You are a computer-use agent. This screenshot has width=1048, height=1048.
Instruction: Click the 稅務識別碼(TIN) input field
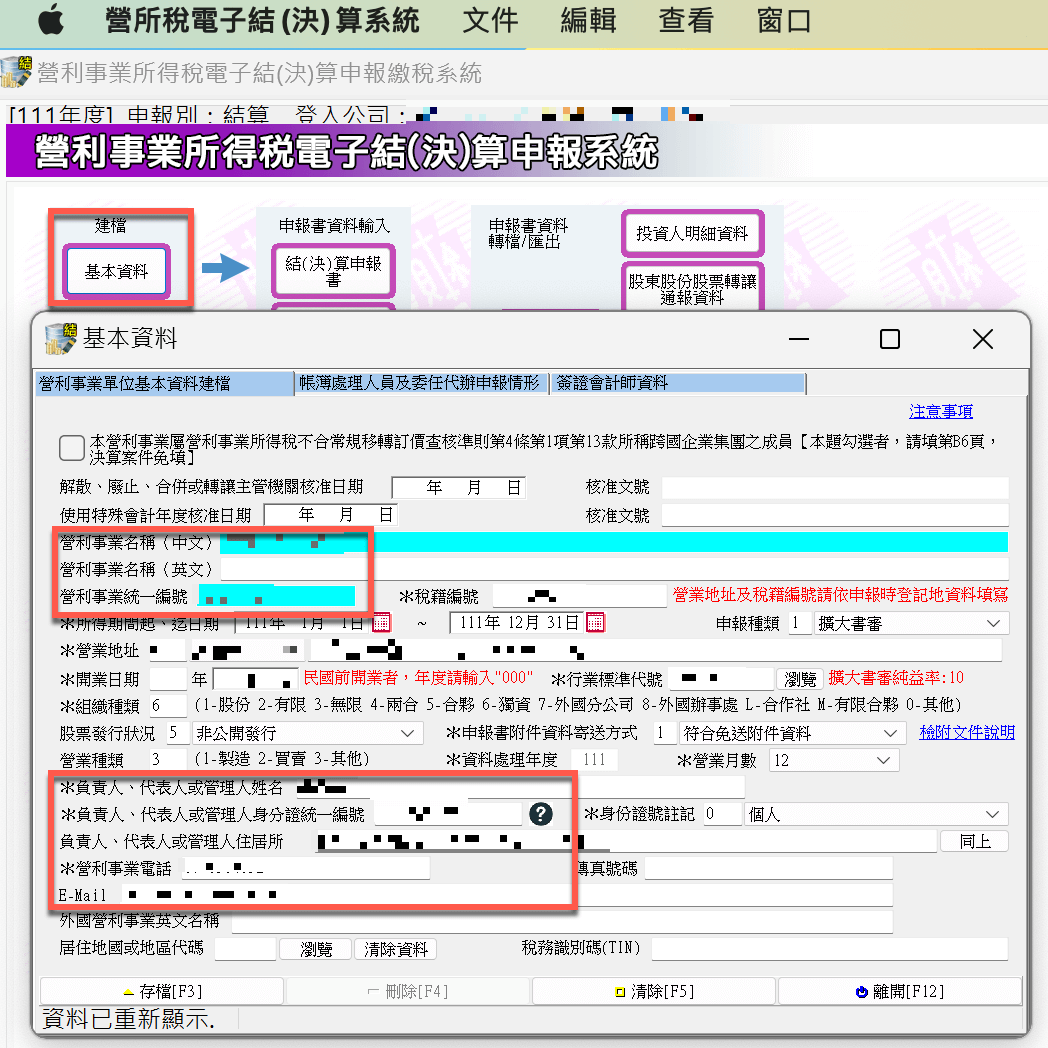829,948
